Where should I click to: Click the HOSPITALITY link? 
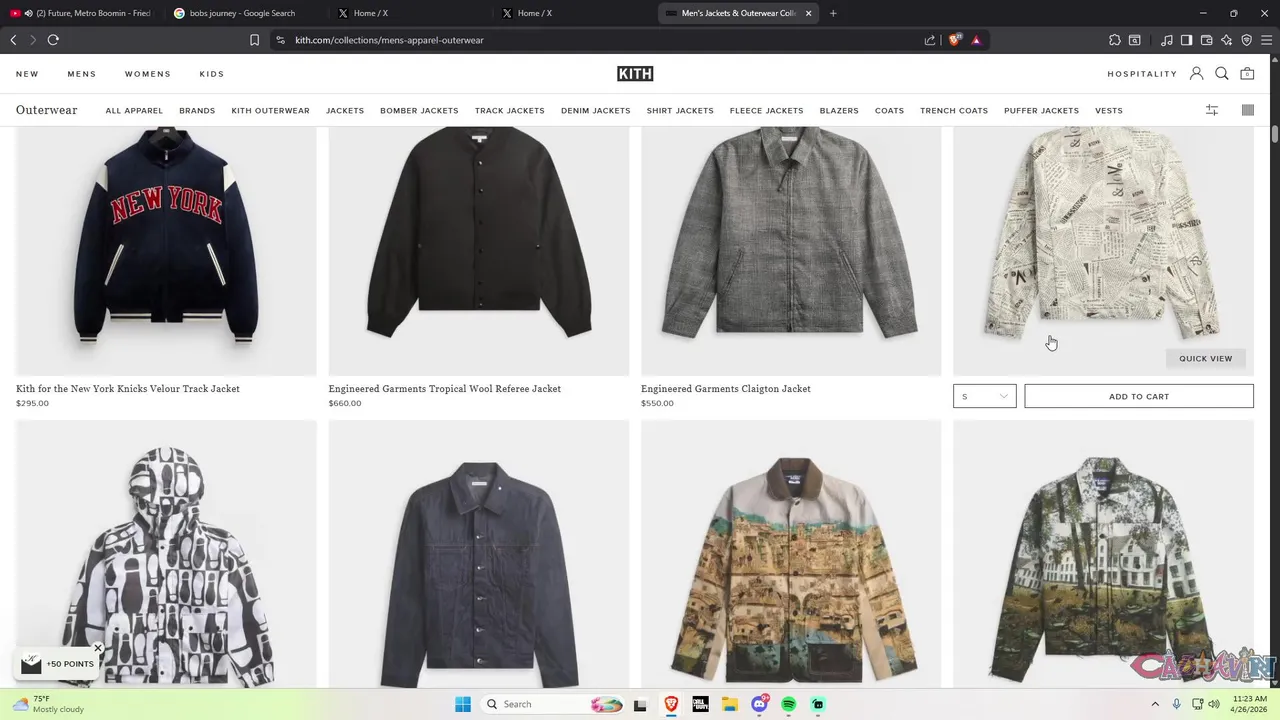1142,74
